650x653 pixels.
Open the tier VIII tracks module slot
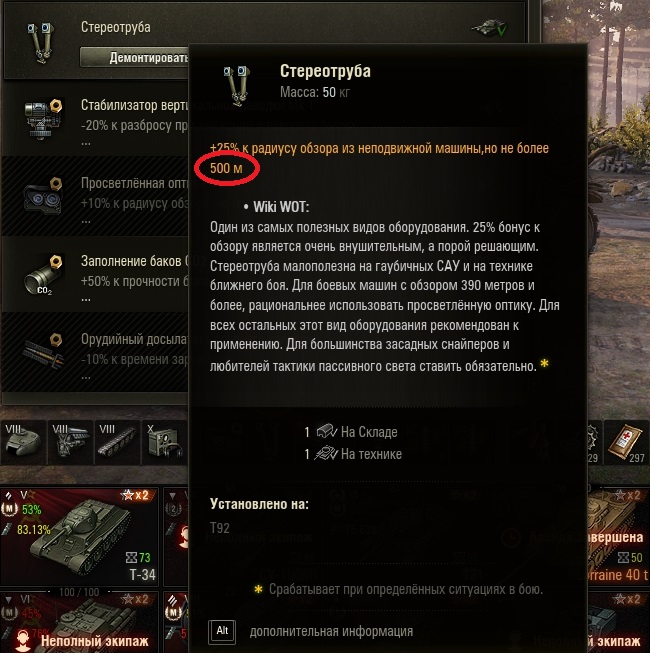[x=117, y=442]
